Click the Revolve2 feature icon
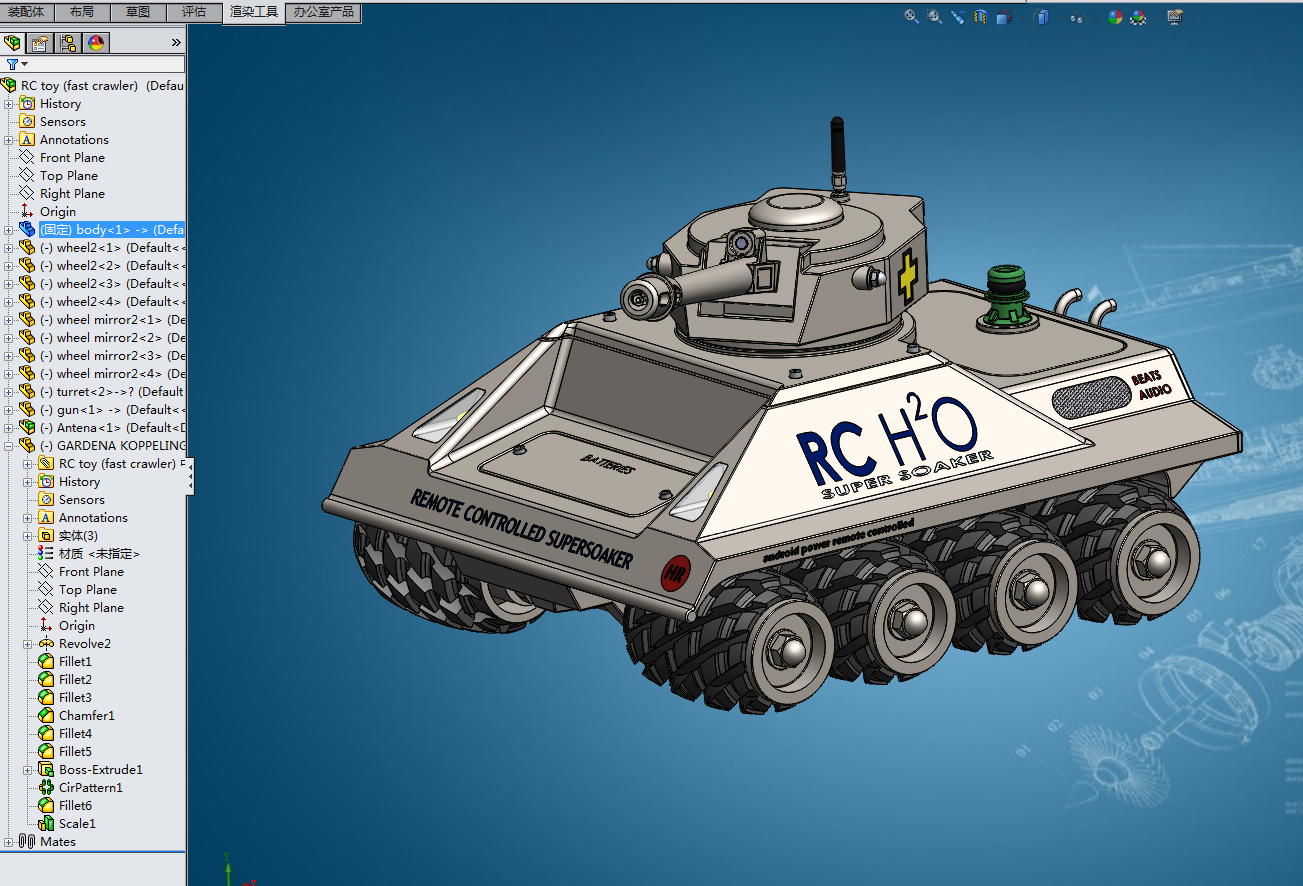 coord(46,644)
